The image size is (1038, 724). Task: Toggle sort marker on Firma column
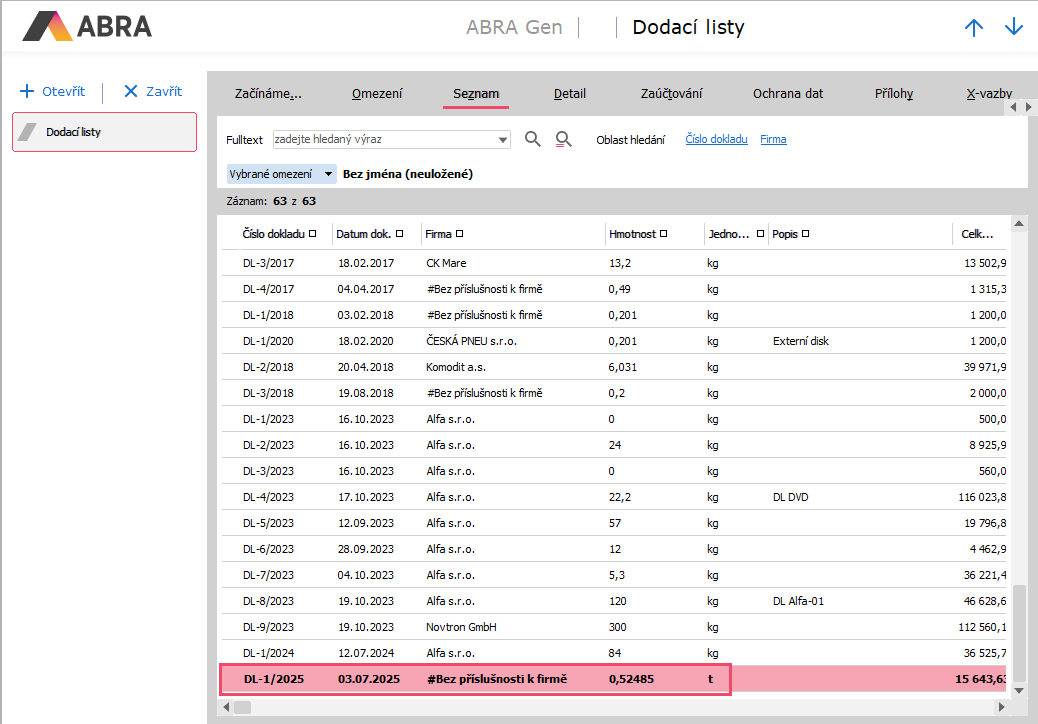459,234
